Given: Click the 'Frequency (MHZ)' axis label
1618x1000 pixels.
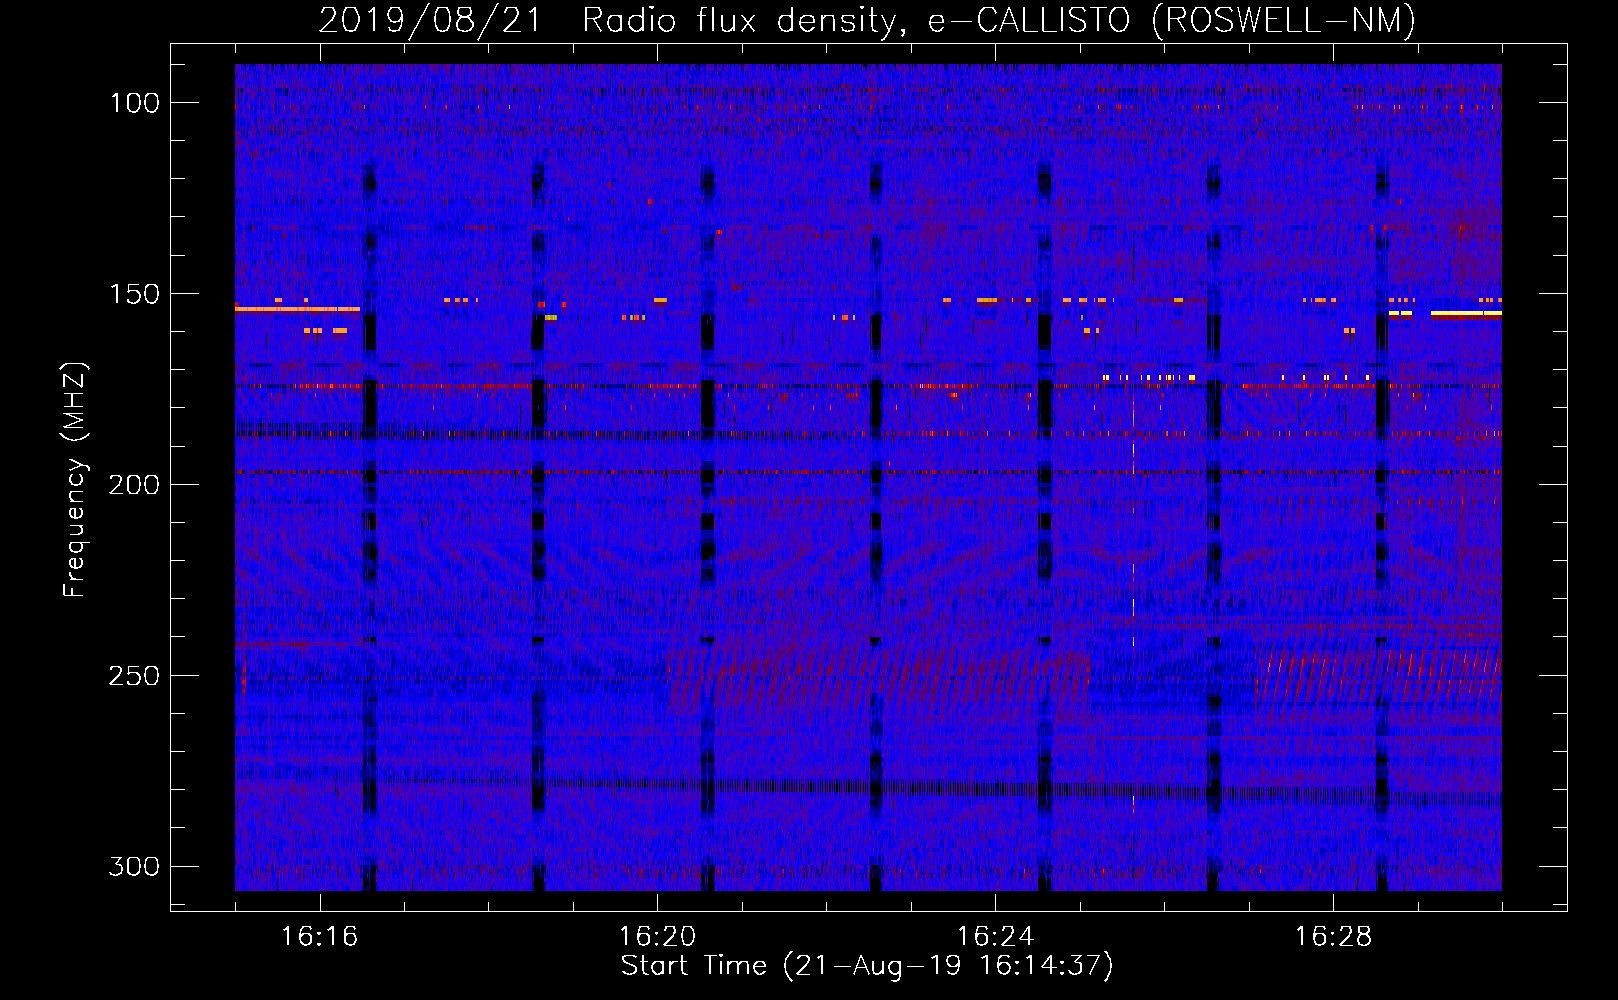Looking at the screenshot, I should (x=75, y=480).
